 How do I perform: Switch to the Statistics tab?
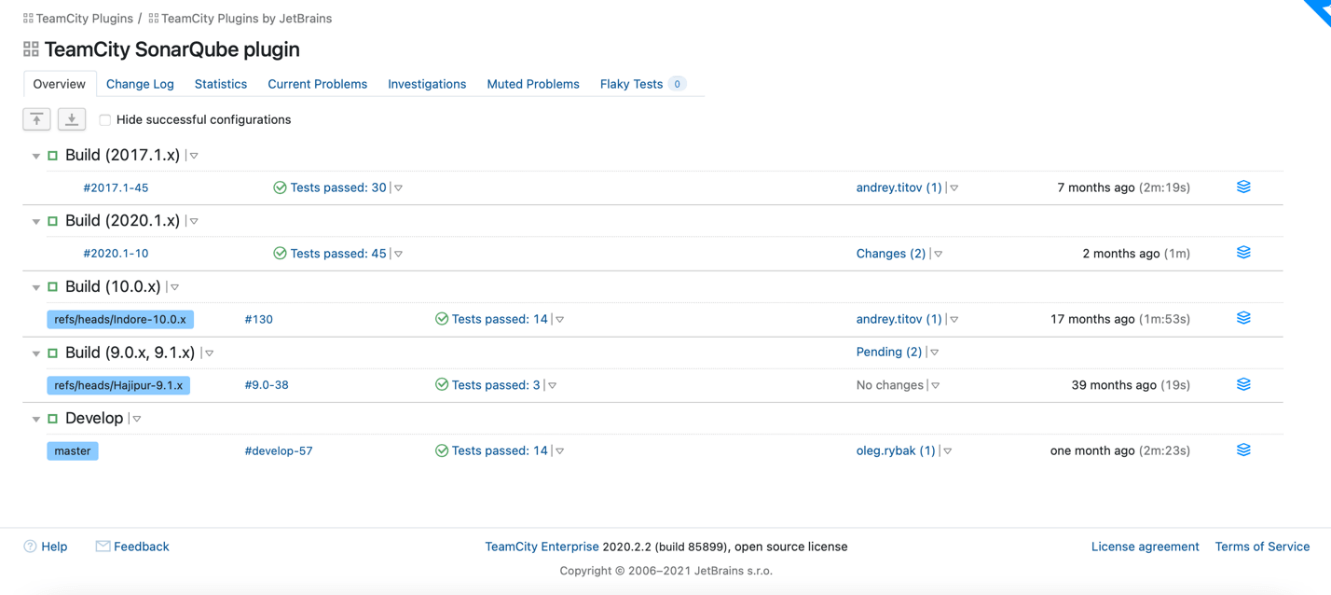coord(221,84)
